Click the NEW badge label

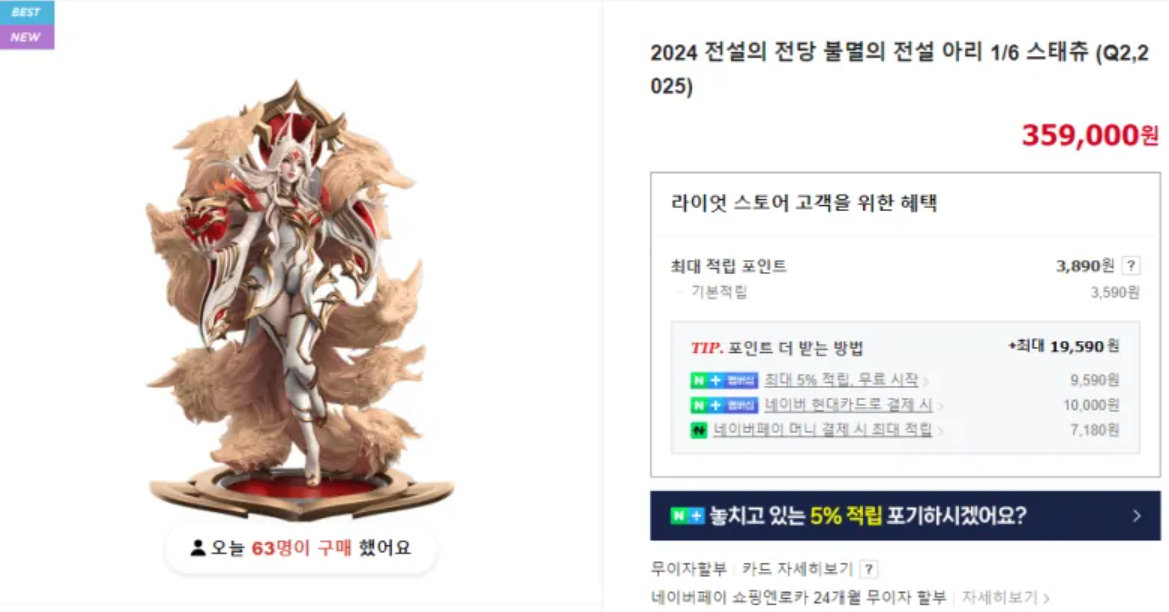point(27,37)
